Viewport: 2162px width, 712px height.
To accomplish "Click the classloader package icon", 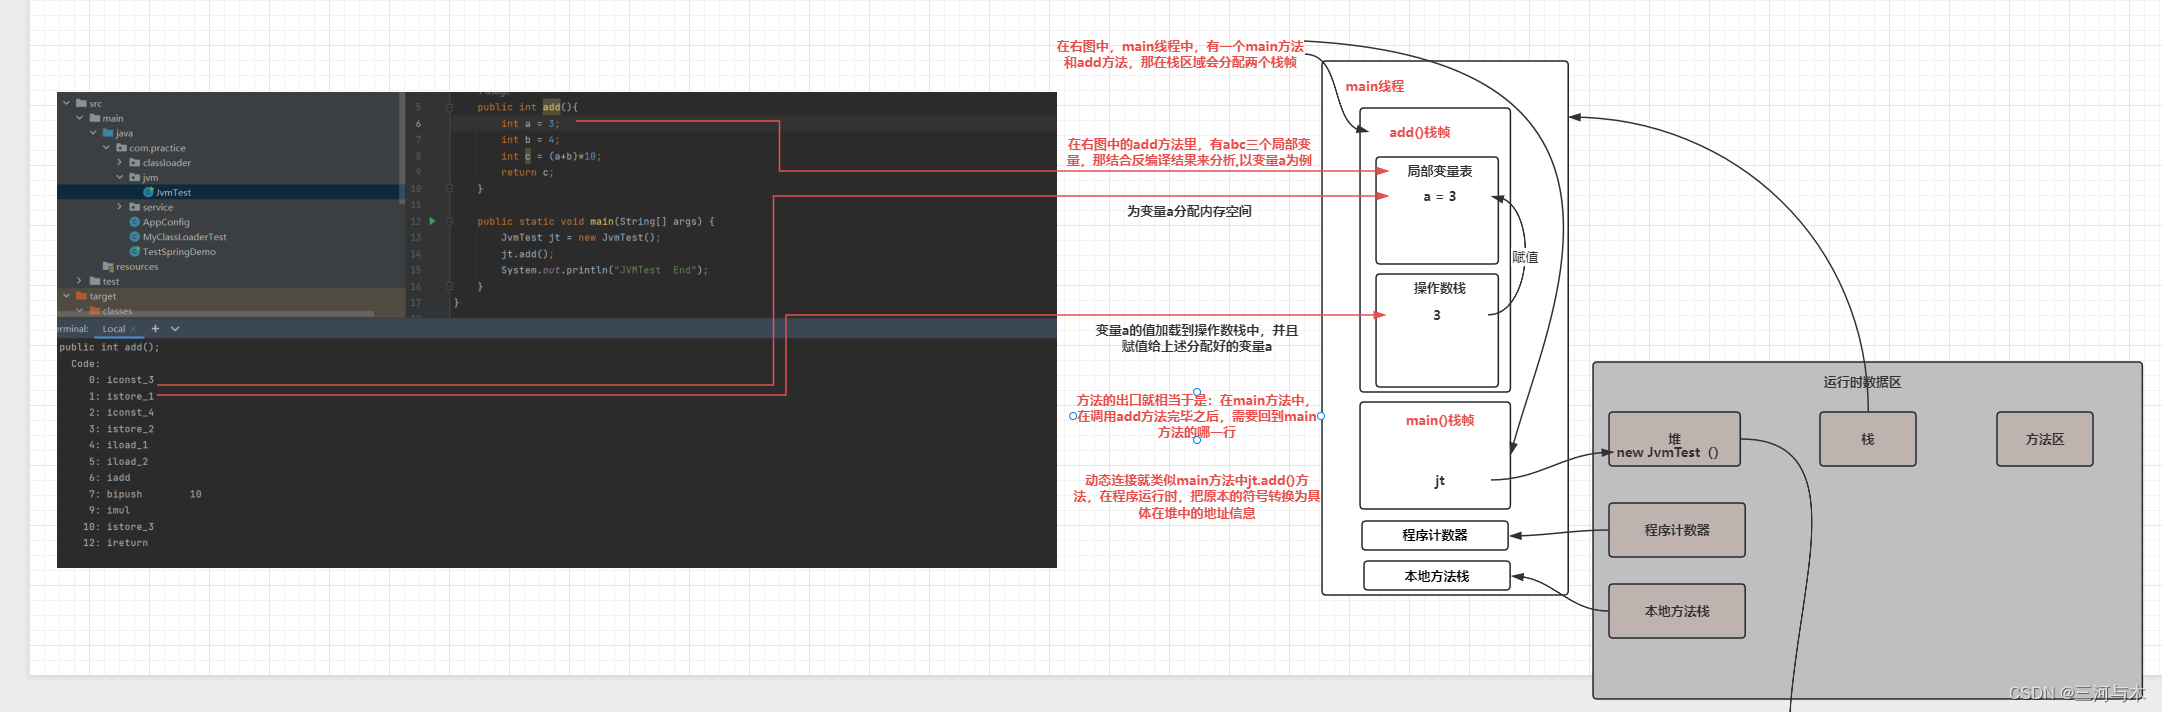I will (134, 162).
